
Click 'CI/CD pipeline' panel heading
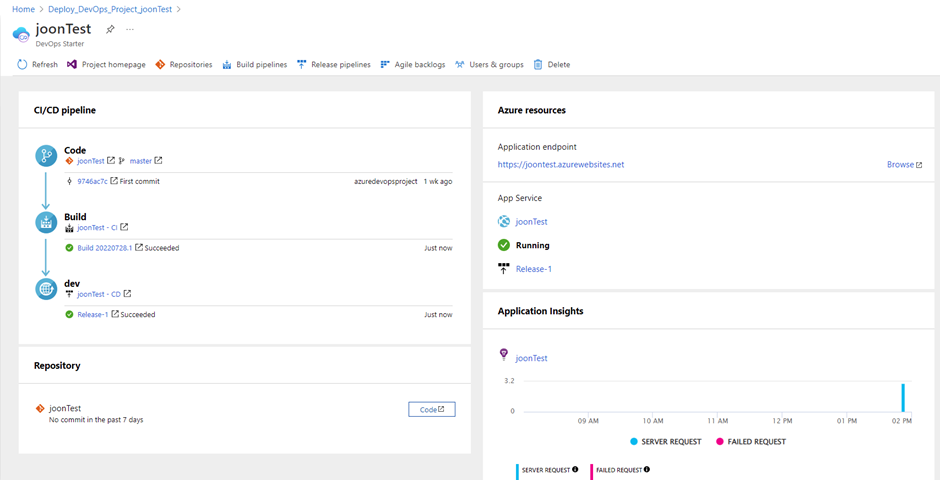tap(65, 110)
